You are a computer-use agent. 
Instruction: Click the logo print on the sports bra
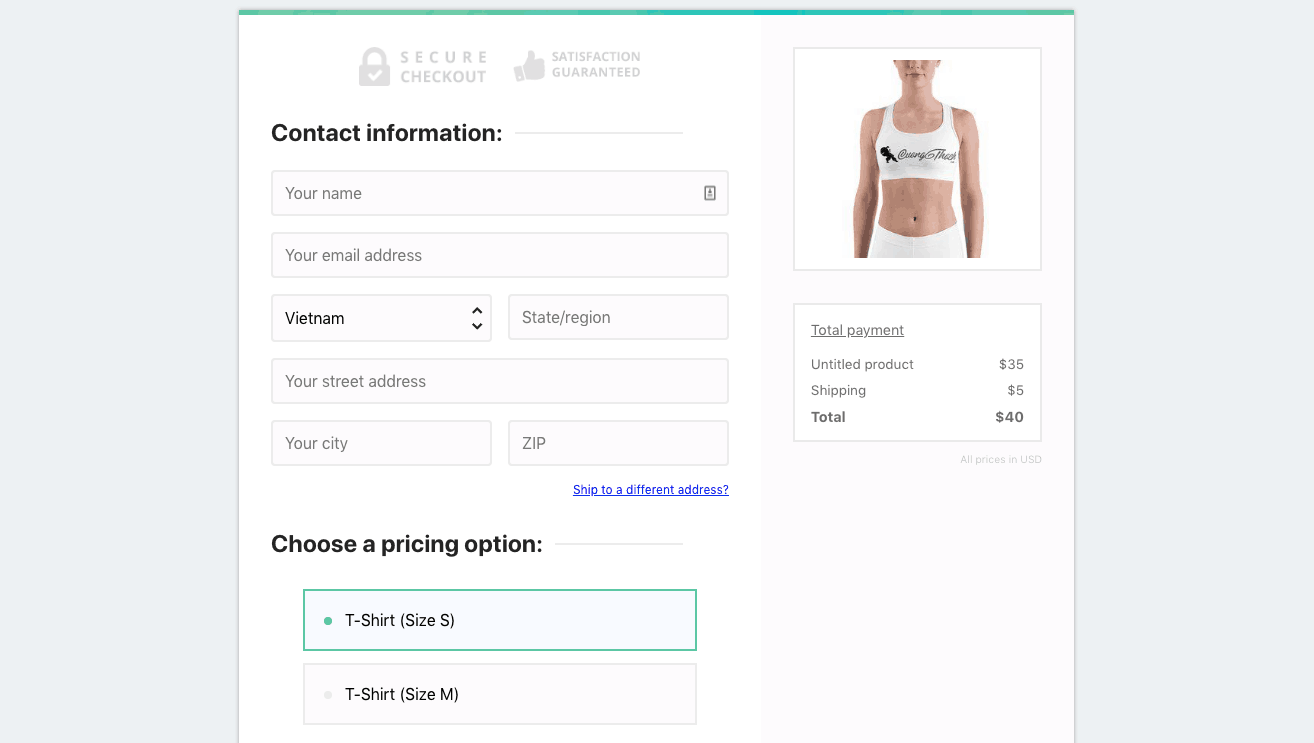[x=918, y=155]
